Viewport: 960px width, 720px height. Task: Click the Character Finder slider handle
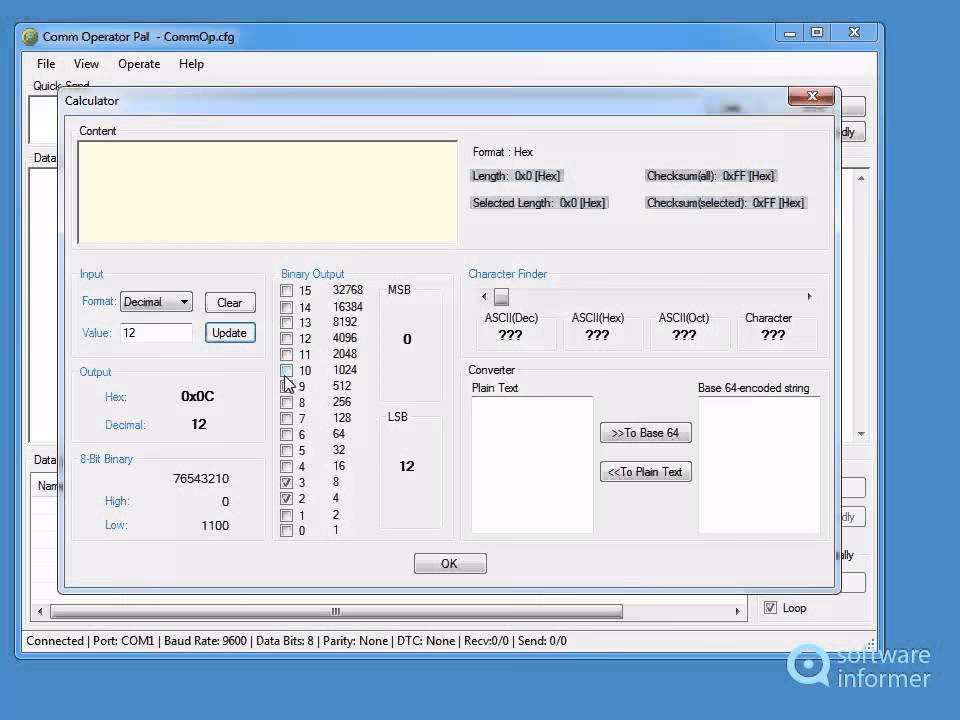tap(501, 296)
